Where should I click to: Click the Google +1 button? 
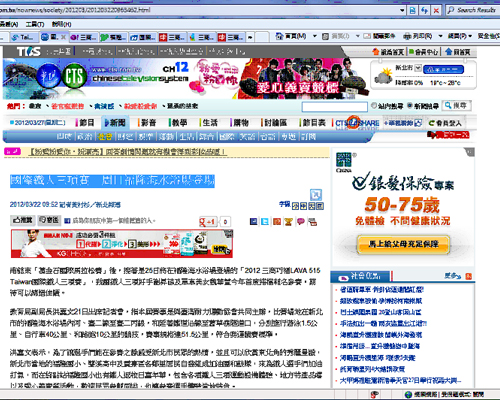click(x=207, y=222)
